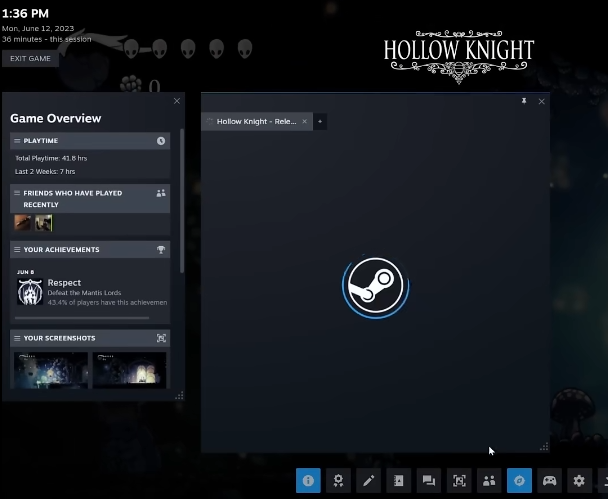Pin the browser window with the pin icon
This screenshot has height=499, width=608.
pos(524,101)
